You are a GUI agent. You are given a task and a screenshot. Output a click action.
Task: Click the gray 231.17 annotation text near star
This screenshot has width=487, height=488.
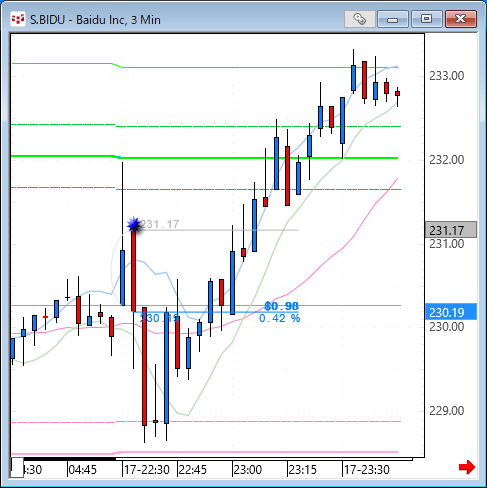coord(159,224)
